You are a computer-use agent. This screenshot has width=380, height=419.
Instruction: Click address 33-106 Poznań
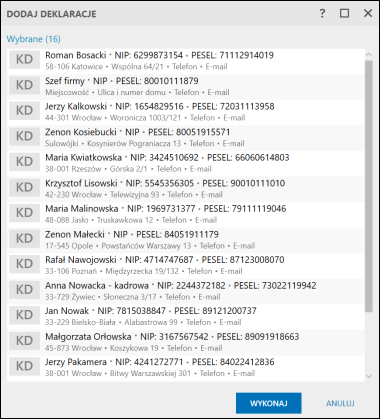click(71, 271)
